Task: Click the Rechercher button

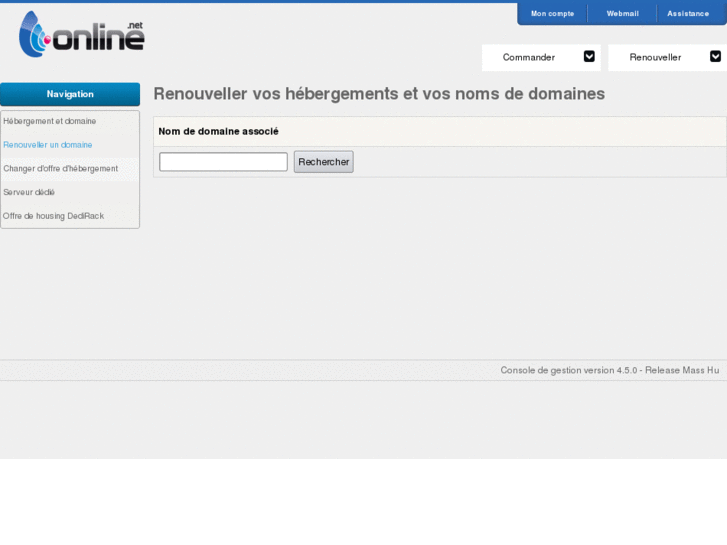Action: 324,162
